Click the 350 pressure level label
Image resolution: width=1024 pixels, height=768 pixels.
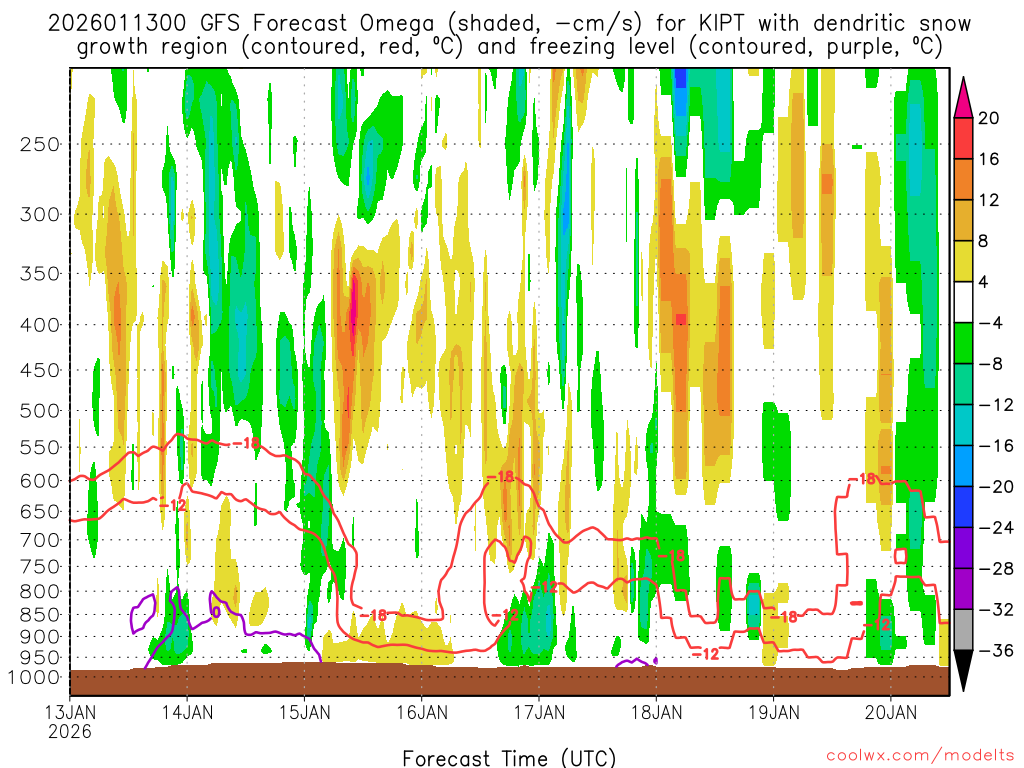(40, 274)
